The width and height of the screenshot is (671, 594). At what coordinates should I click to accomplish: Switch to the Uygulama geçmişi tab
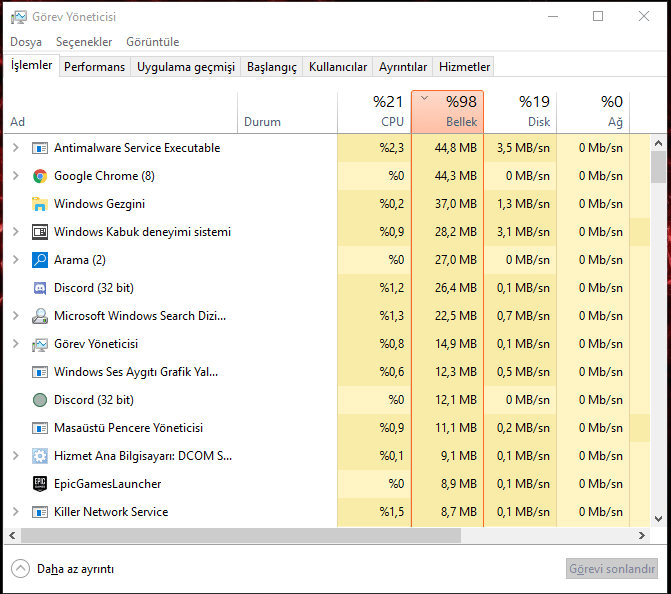[x=186, y=67]
